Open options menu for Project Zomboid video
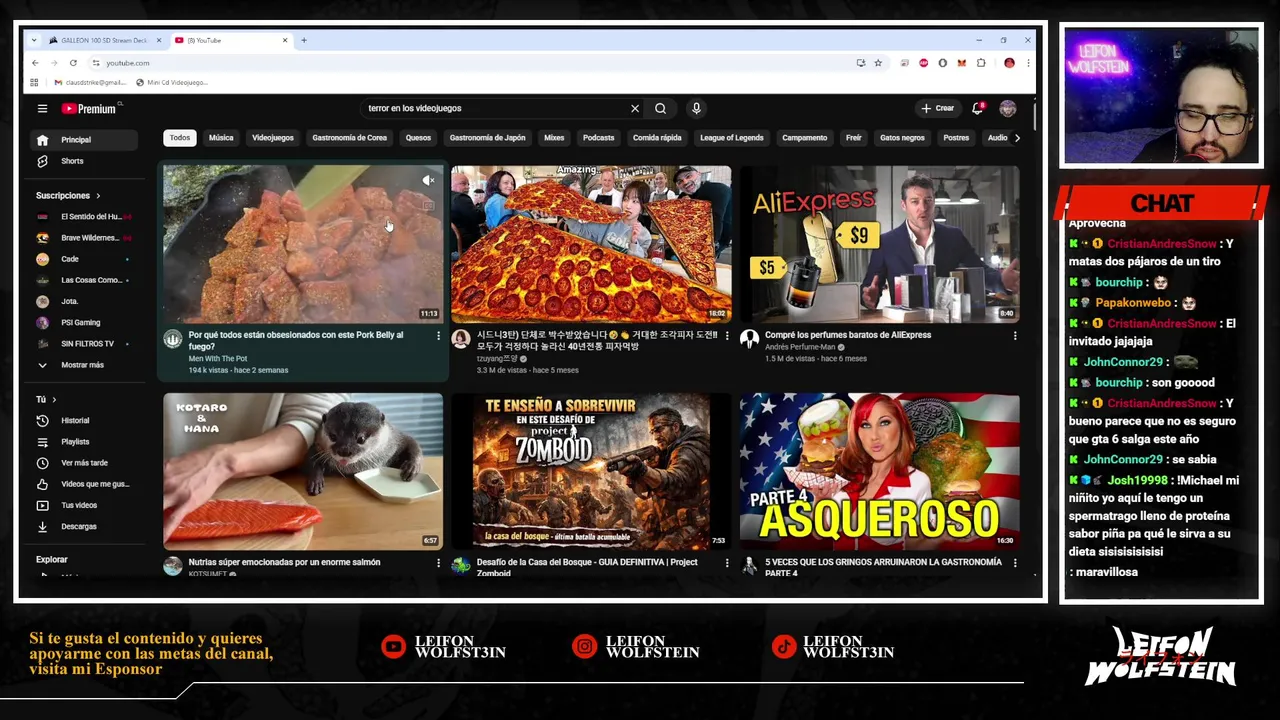Image resolution: width=1280 pixels, height=720 pixels. [x=727, y=563]
